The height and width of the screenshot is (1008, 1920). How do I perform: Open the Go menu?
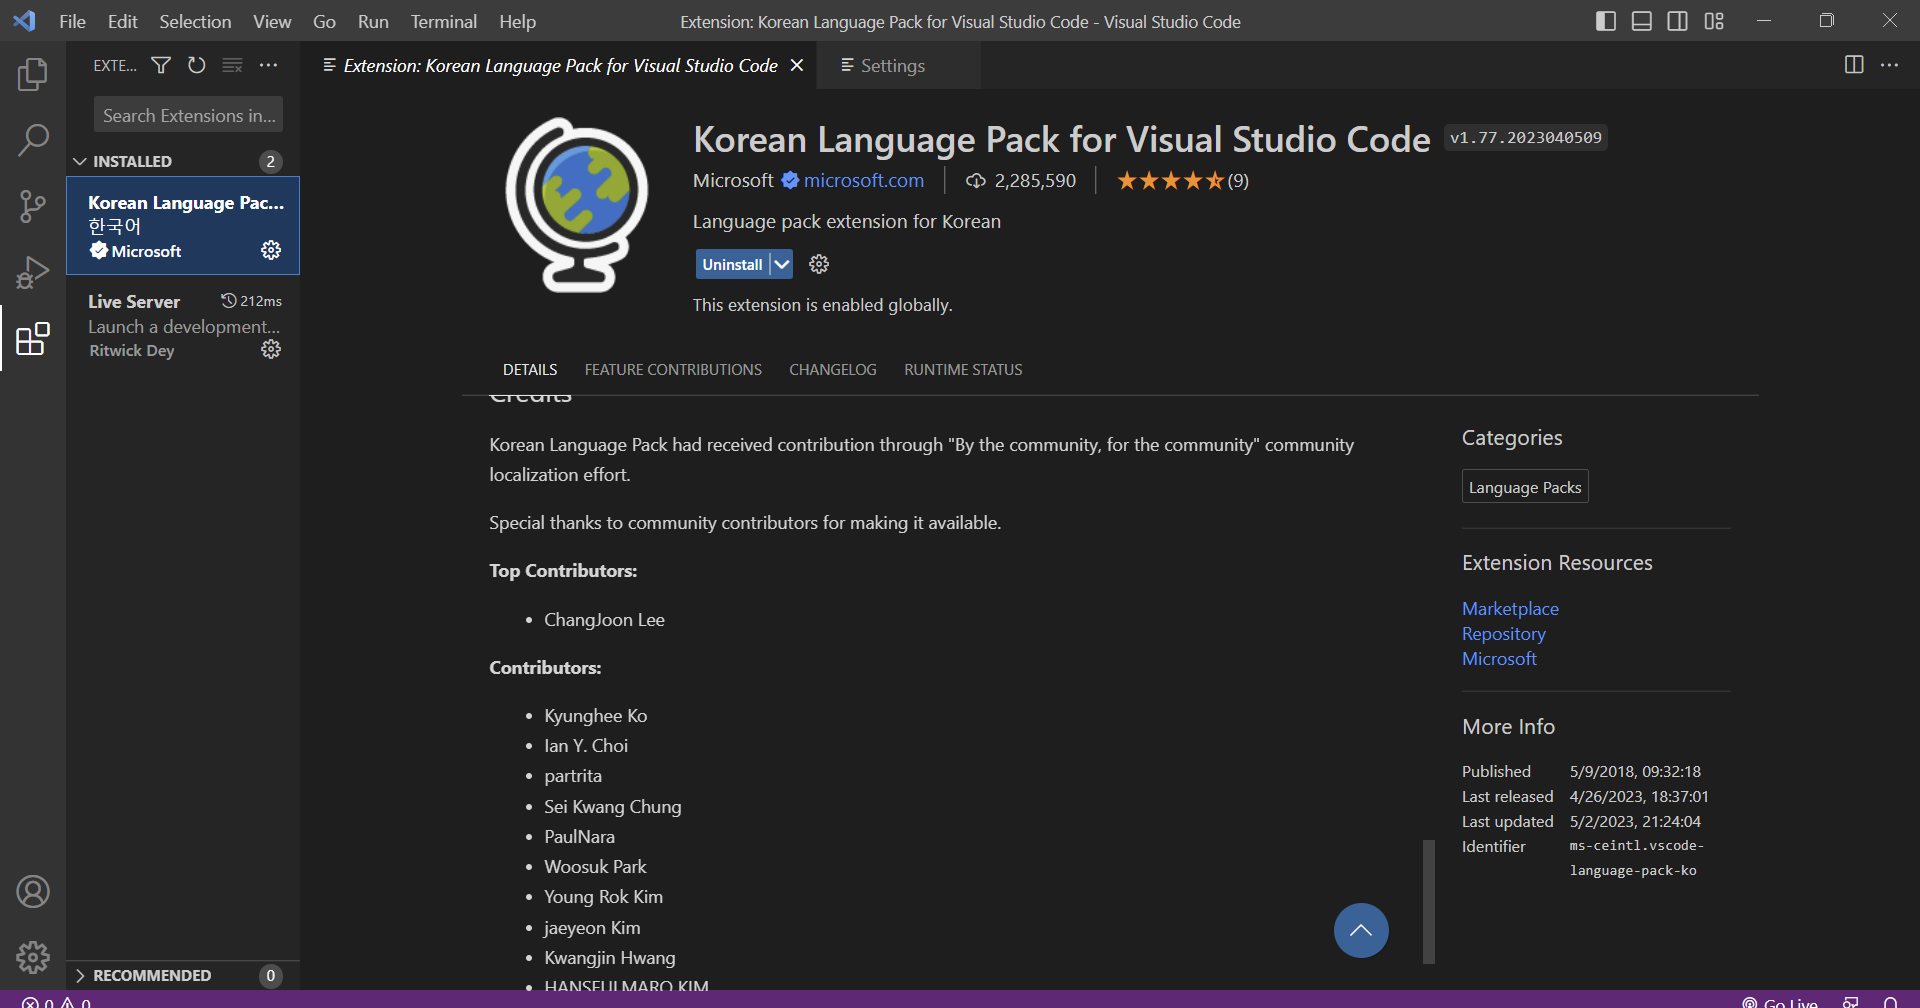pos(324,21)
